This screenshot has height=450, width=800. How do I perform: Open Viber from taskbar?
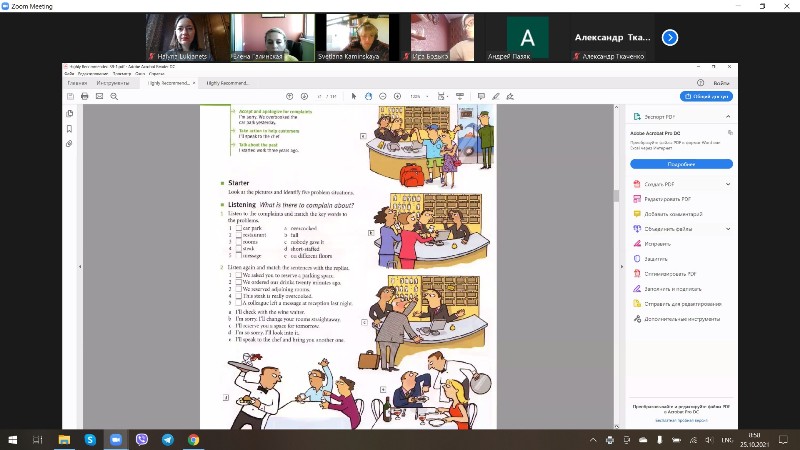pos(142,439)
